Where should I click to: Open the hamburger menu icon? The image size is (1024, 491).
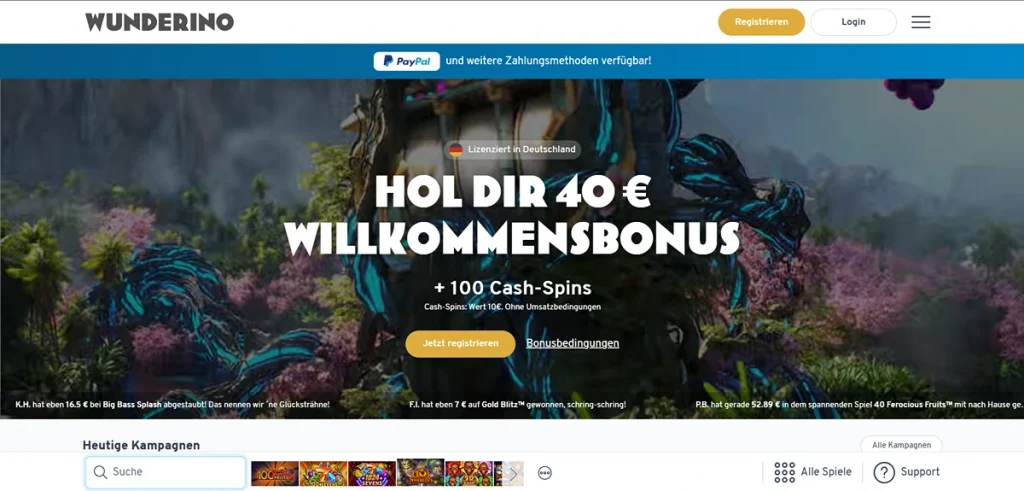(921, 22)
